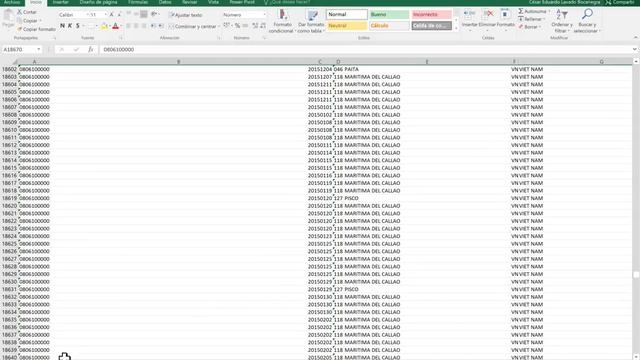The height and width of the screenshot is (360, 640).
Task: Apply the Incorrecto cell style
Action: click(431, 15)
